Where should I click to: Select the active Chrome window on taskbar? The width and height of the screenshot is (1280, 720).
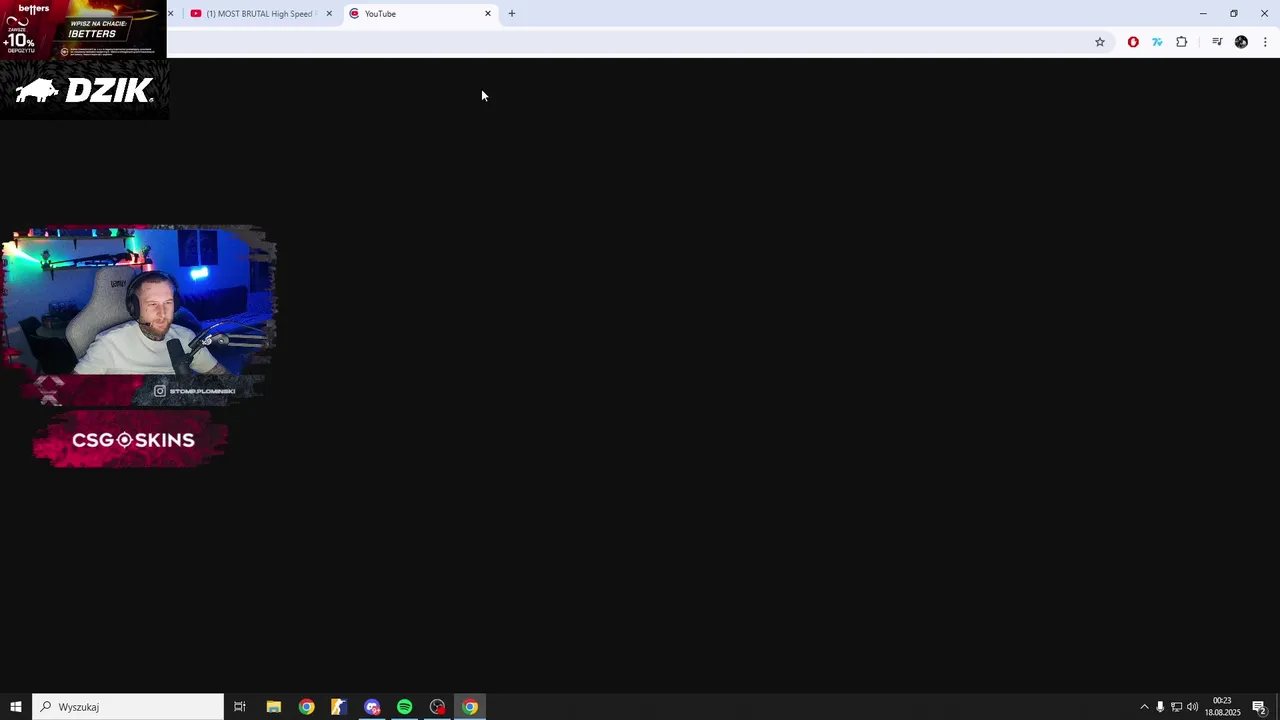coord(470,707)
